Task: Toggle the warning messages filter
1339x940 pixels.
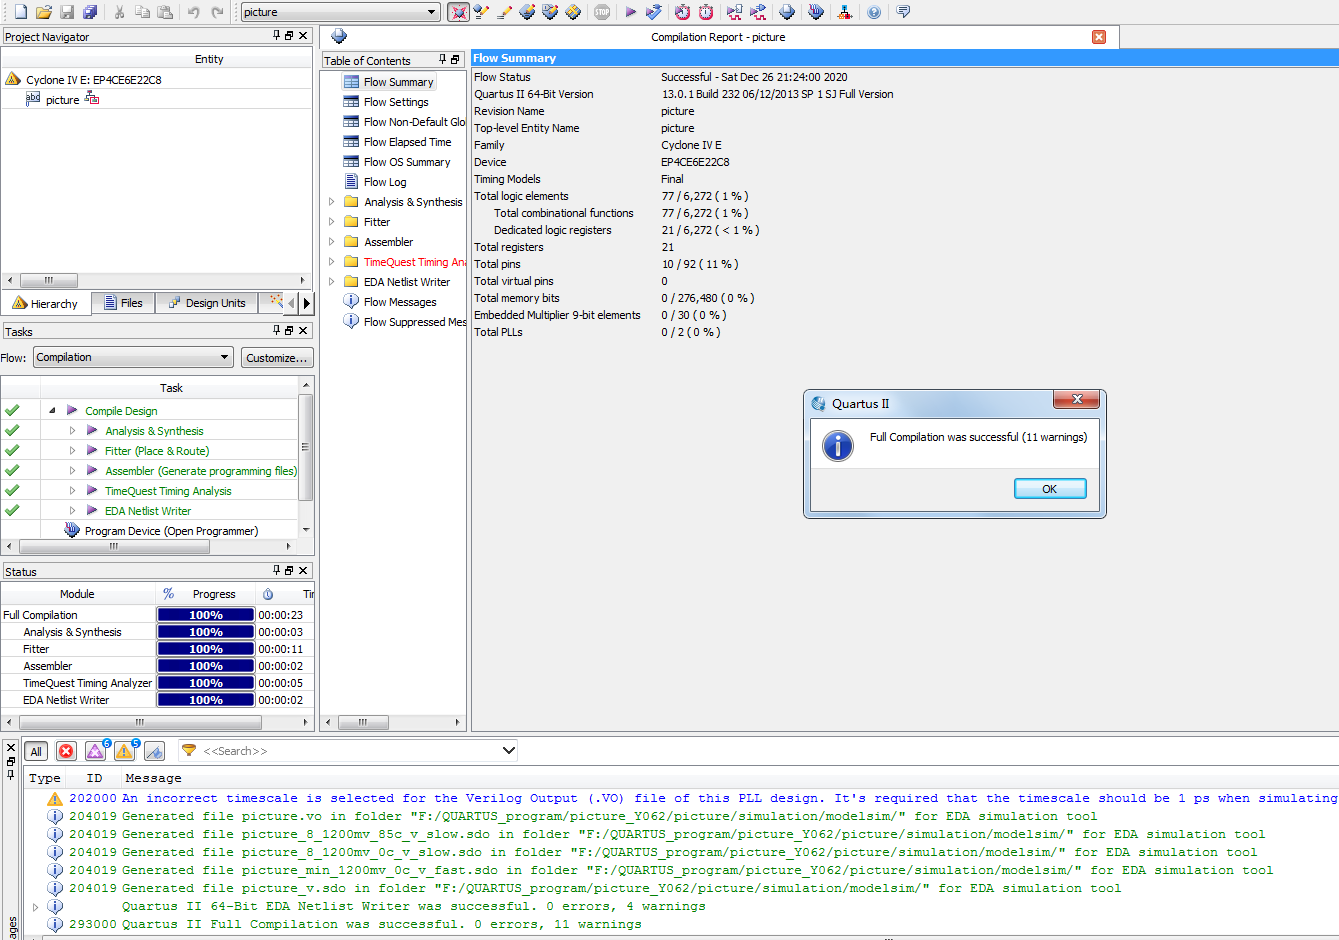Action: pyautogui.click(x=125, y=751)
